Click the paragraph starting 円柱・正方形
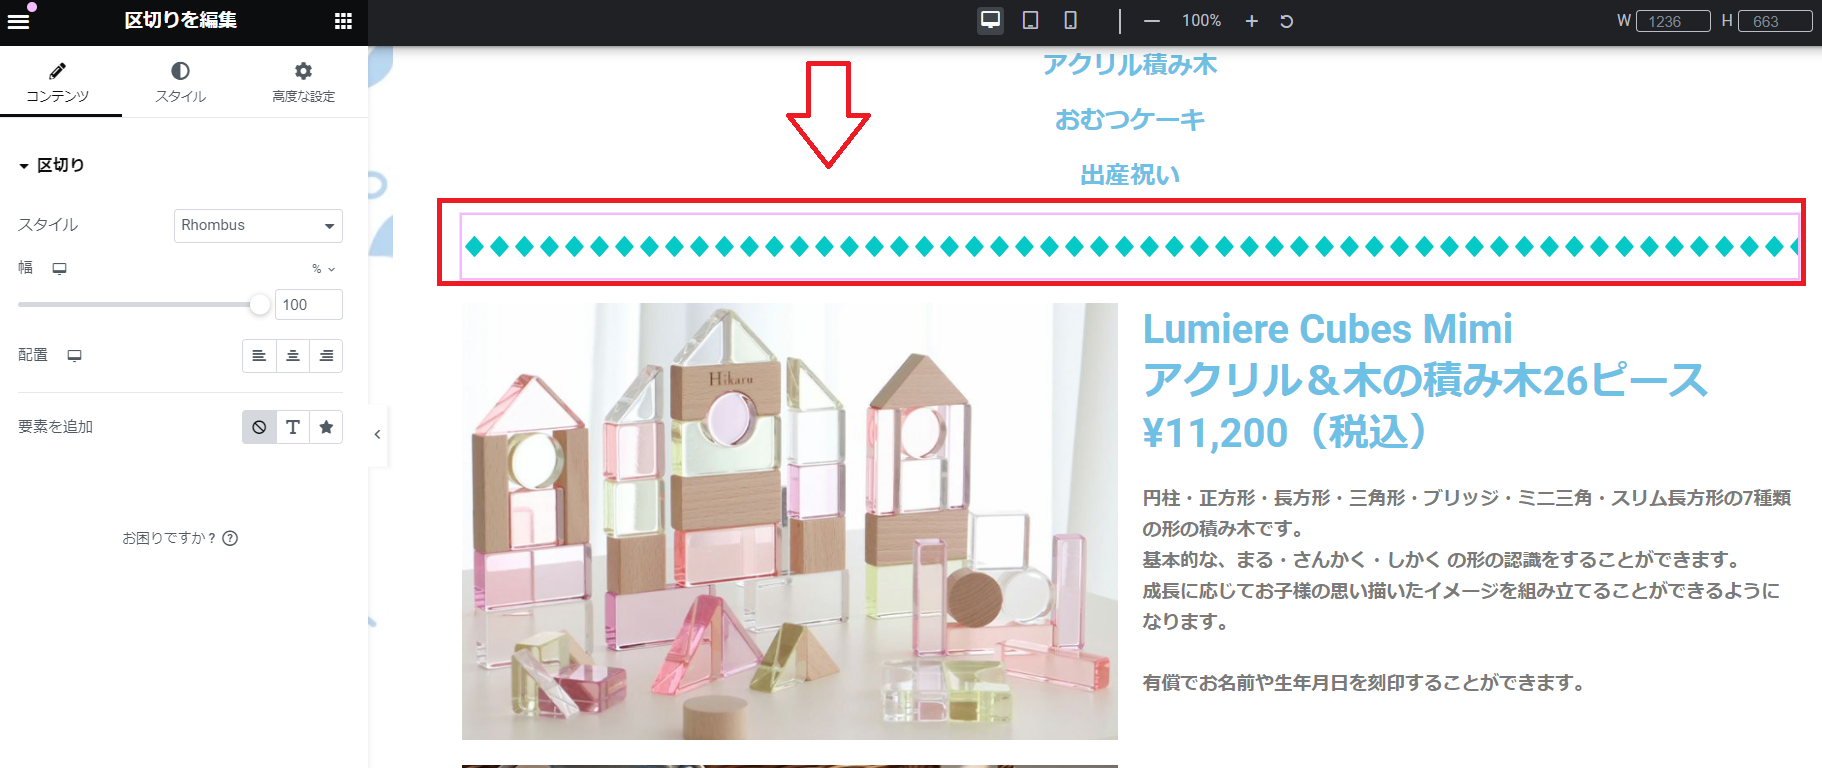The height and width of the screenshot is (768, 1822). click(x=1467, y=513)
